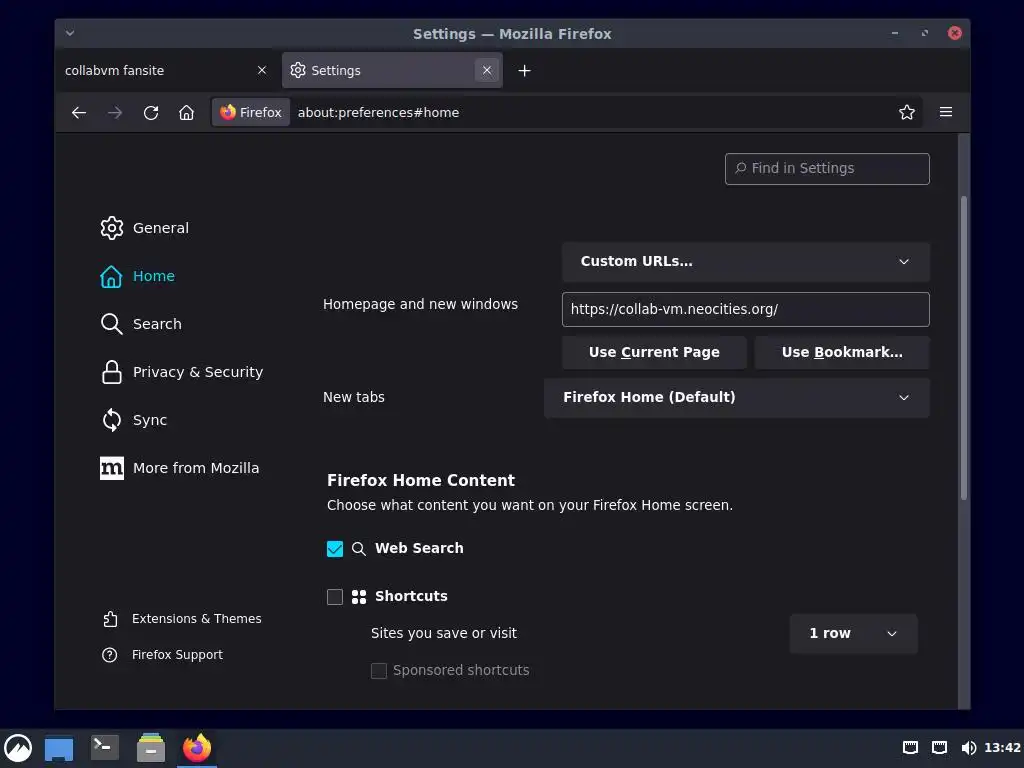This screenshot has height=768, width=1024.
Task: Enable the Shortcuts checkbox
Action: point(335,596)
